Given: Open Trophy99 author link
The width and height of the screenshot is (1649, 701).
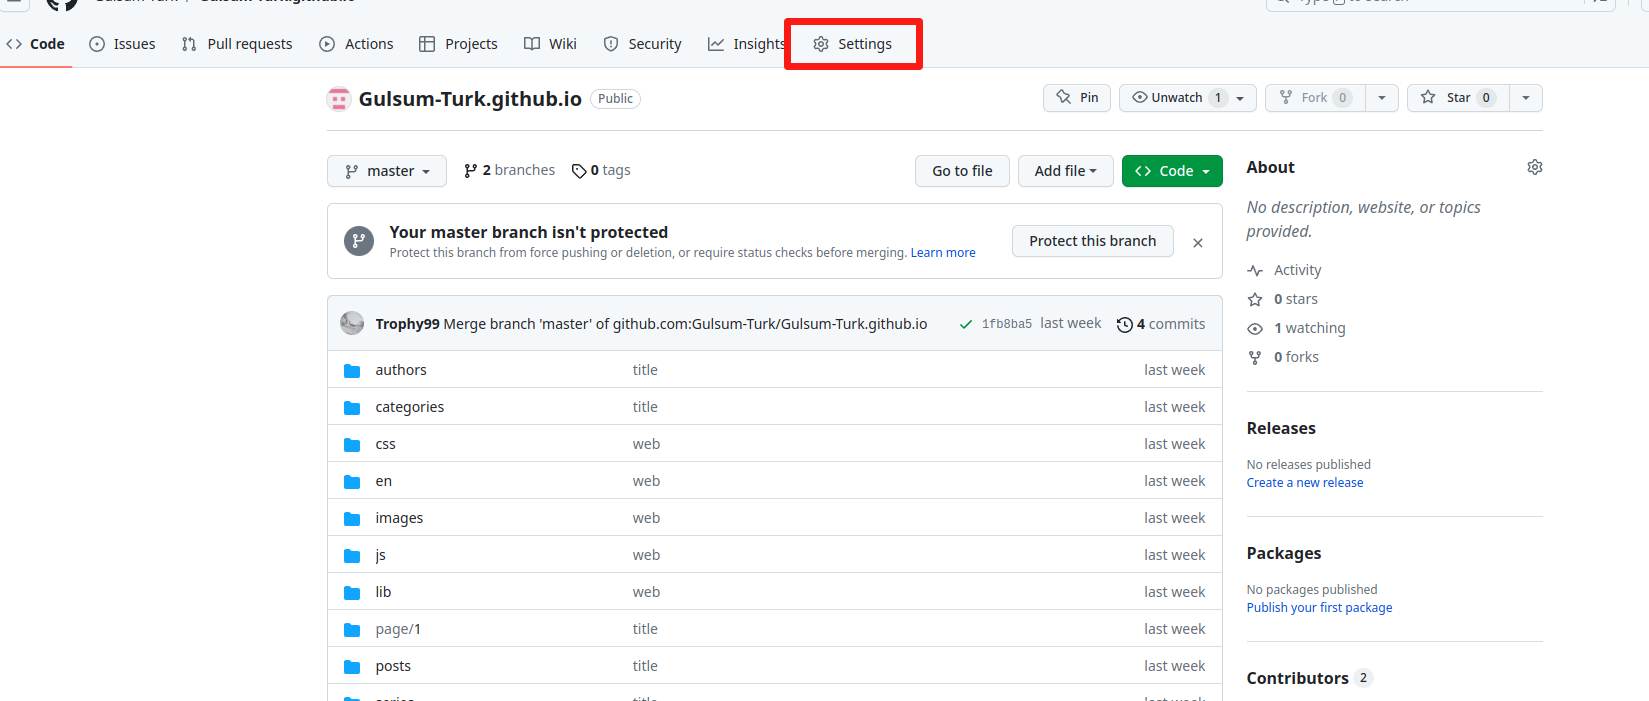Looking at the screenshot, I should click(407, 324).
